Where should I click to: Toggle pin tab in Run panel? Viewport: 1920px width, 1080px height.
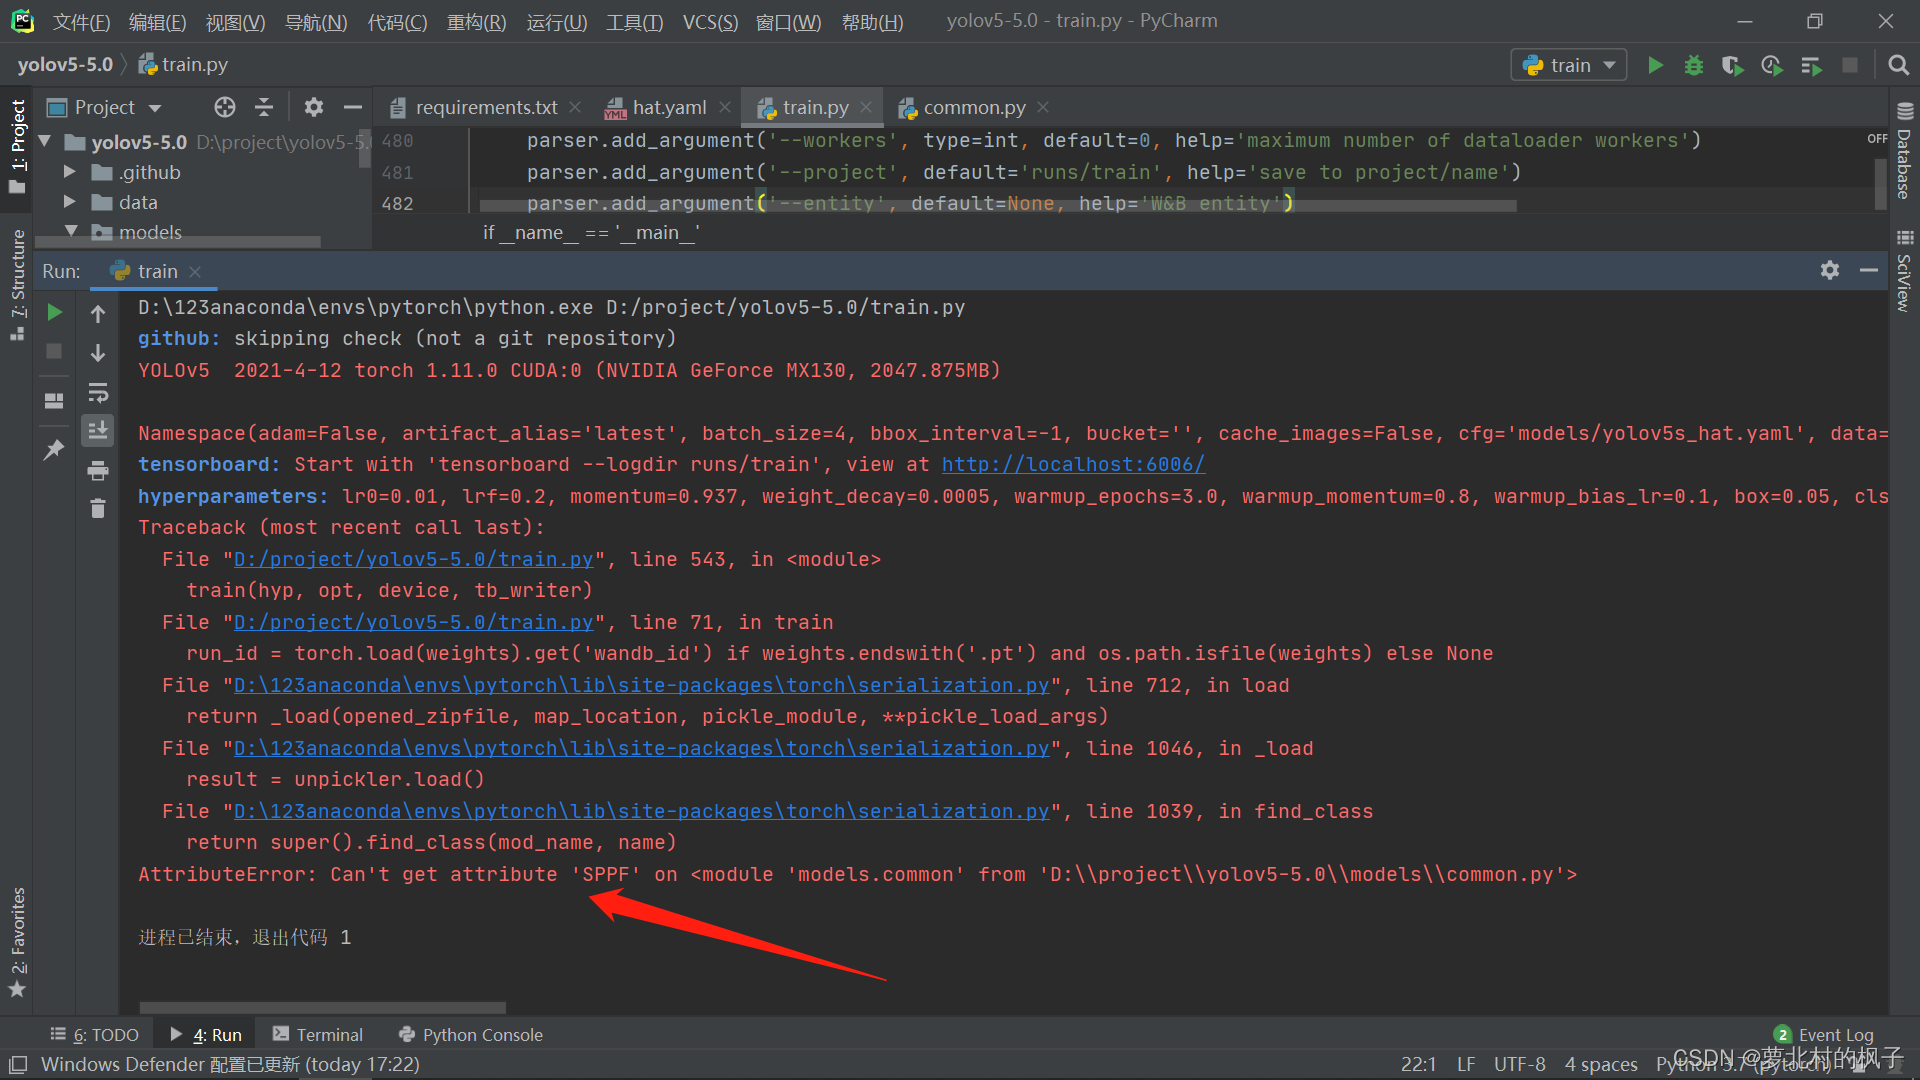tap(54, 450)
